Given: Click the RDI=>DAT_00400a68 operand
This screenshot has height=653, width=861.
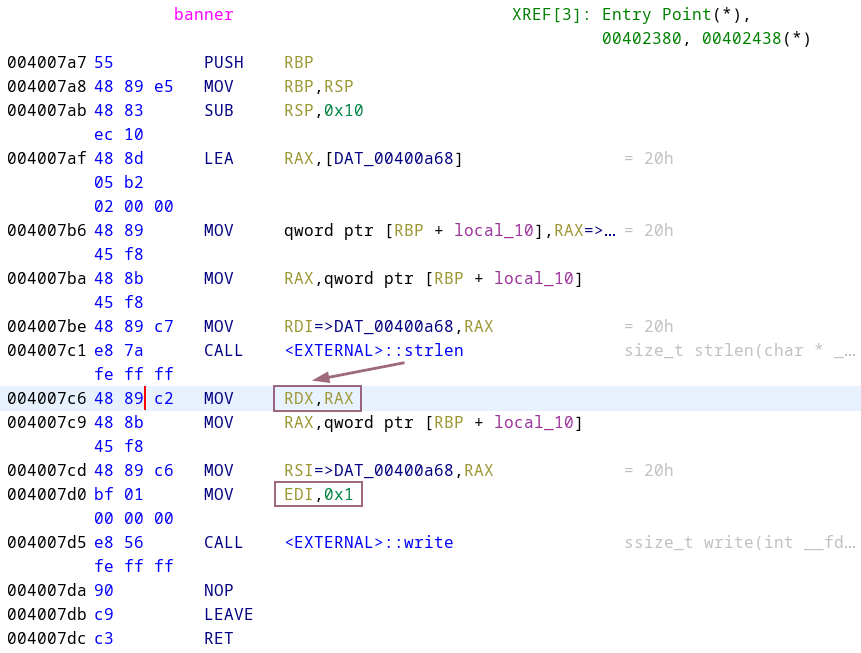Looking at the screenshot, I should point(368,327).
